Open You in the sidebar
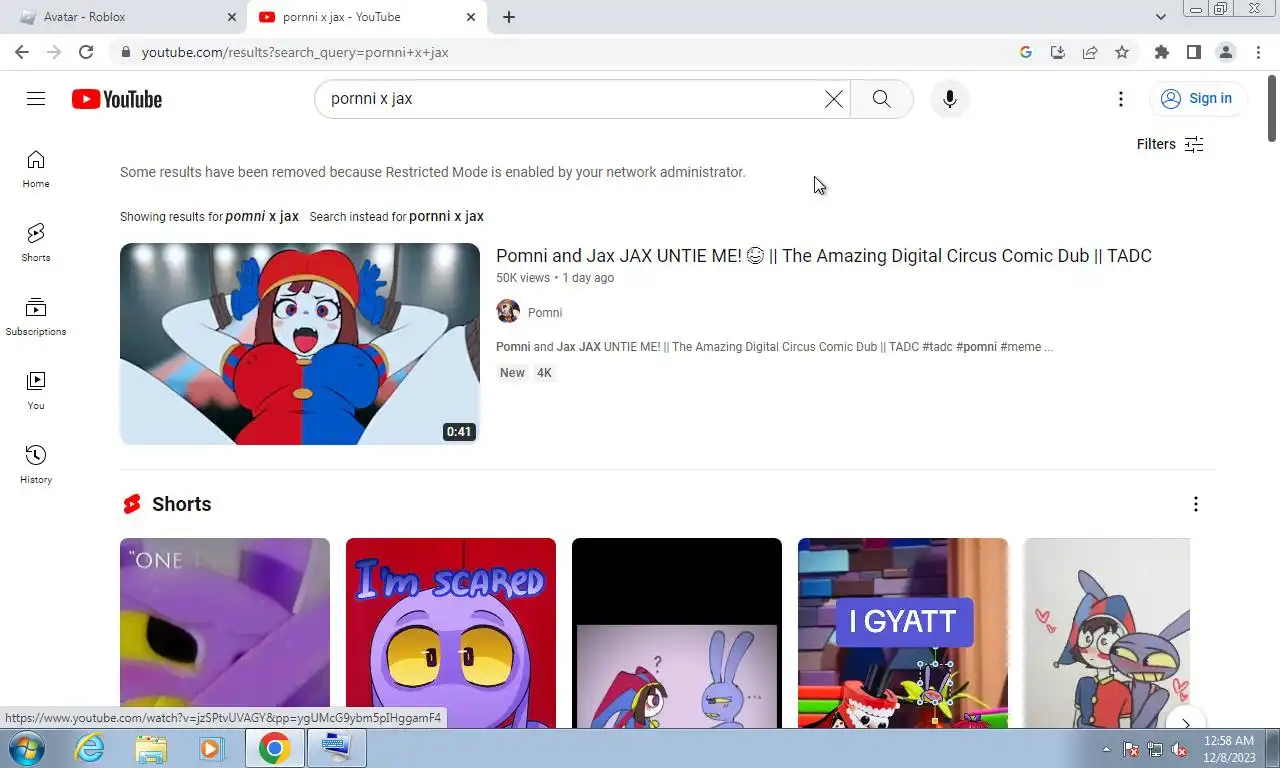 [36, 391]
